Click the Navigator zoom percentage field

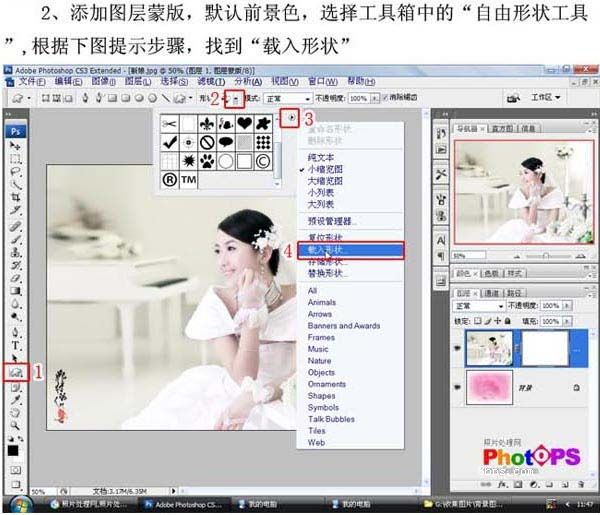[x=469, y=255]
